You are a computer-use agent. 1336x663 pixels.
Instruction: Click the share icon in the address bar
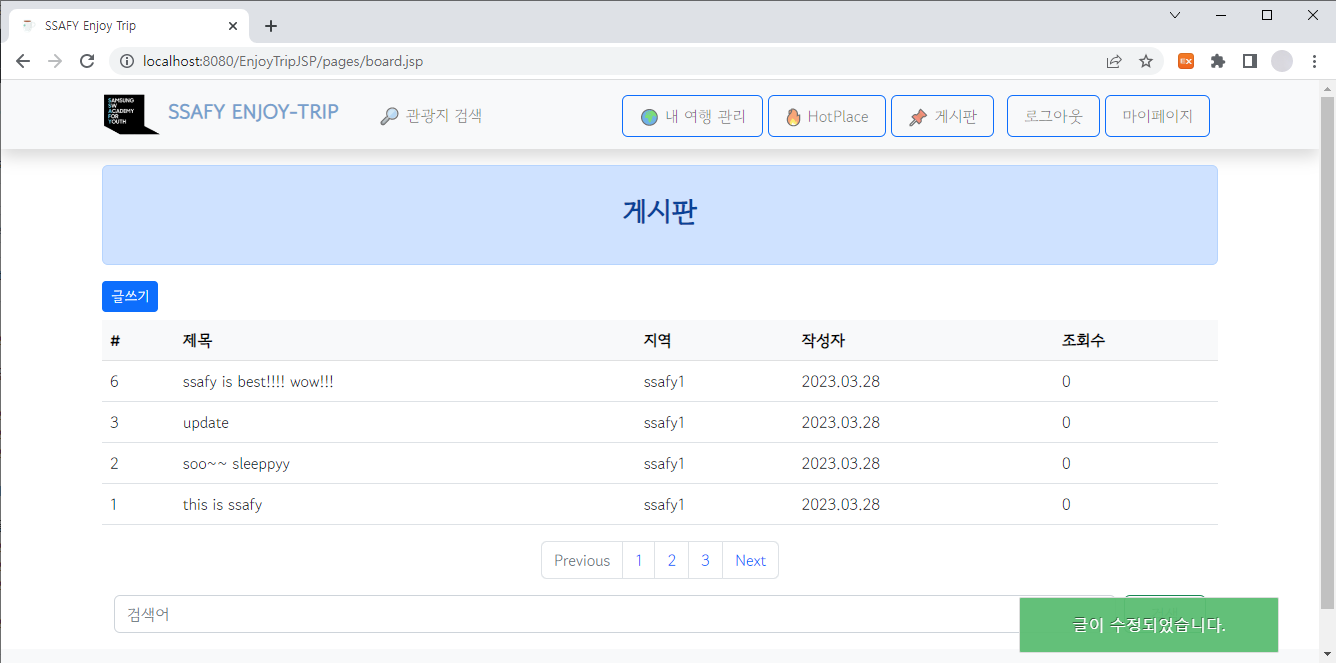pos(1113,61)
